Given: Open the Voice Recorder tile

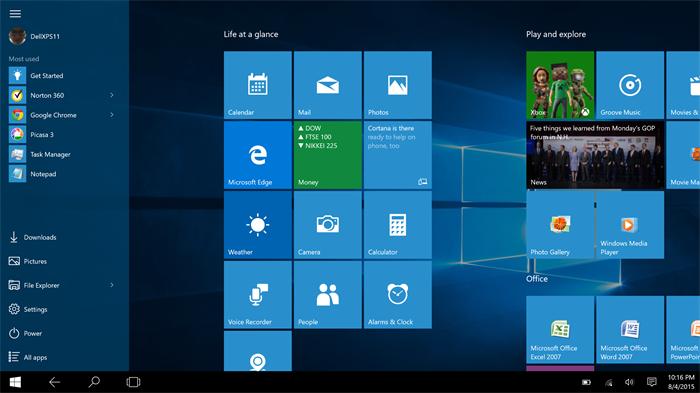Looking at the screenshot, I should (x=258, y=295).
